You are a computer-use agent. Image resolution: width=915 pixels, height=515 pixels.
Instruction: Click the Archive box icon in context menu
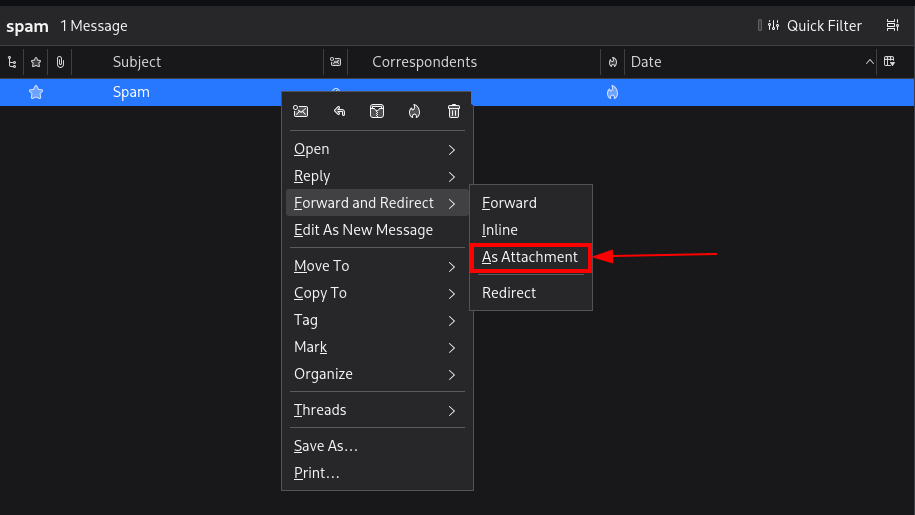(377, 111)
